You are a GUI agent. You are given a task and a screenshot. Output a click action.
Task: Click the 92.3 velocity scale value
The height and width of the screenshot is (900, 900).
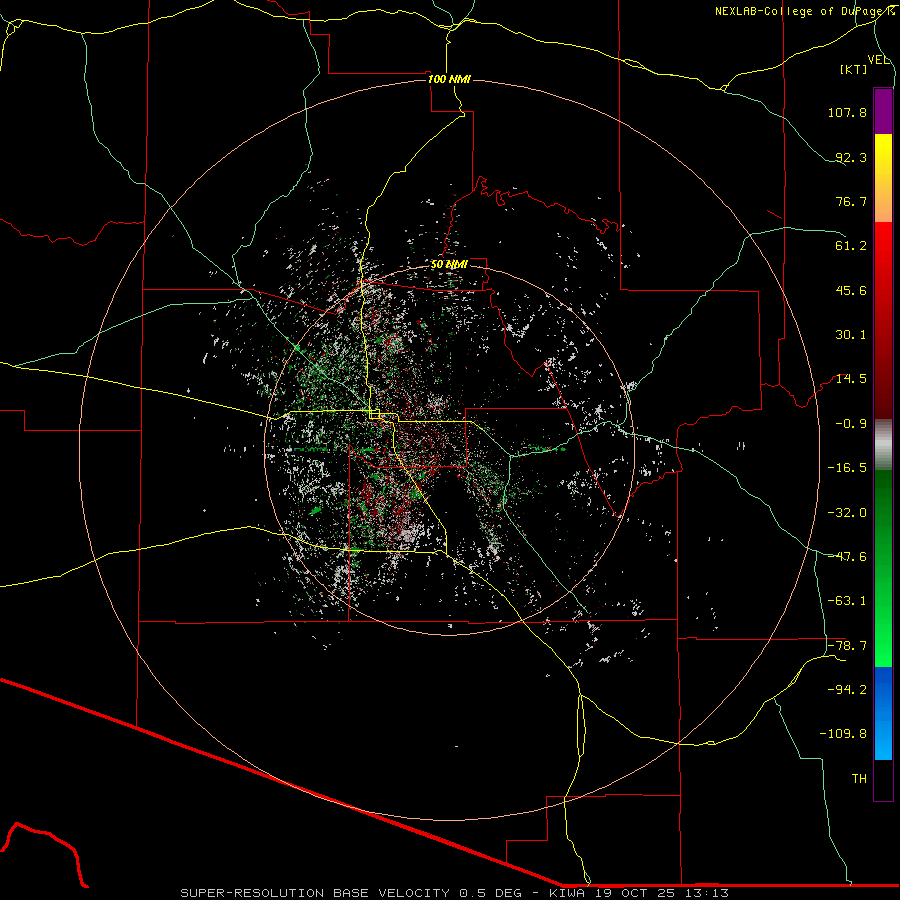pyautogui.click(x=851, y=157)
